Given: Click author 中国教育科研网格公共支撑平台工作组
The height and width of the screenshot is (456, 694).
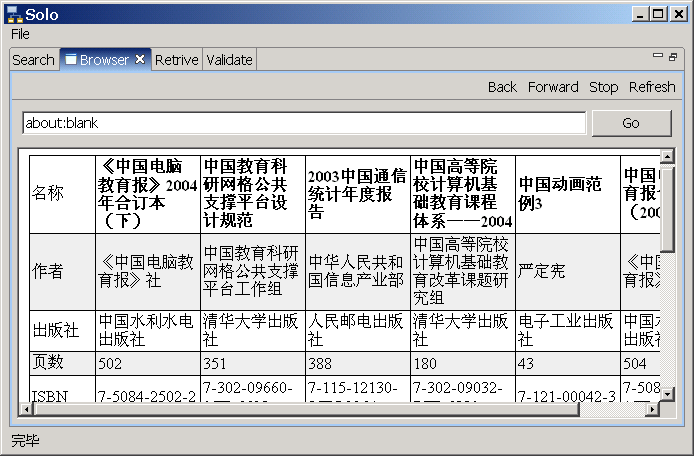Looking at the screenshot, I should coord(253,271).
